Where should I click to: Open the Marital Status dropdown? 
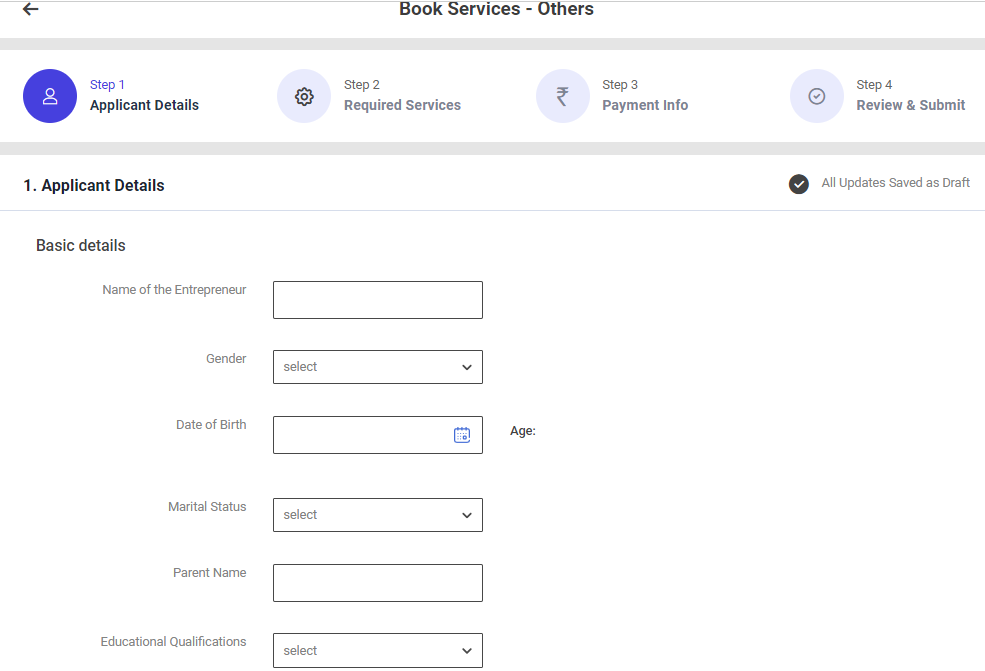tap(377, 515)
